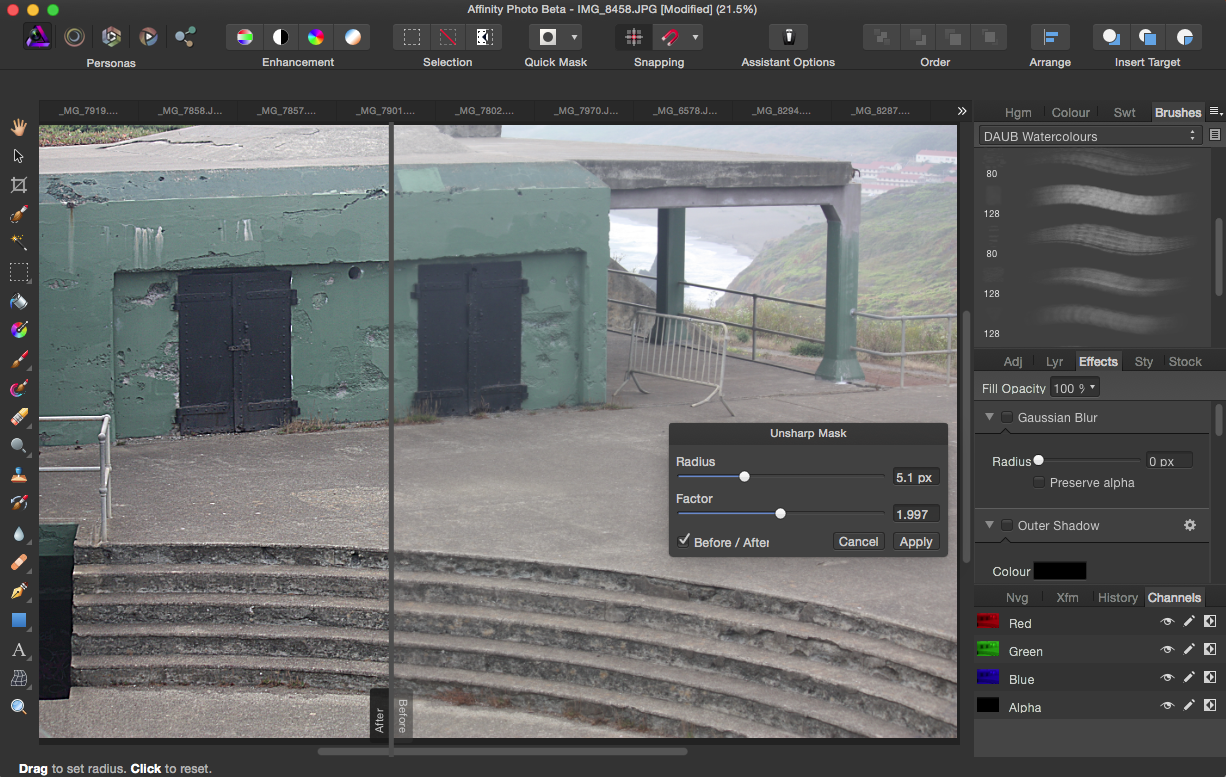The height and width of the screenshot is (777, 1226).
Task: Uncheck Before / After in Unsharp Mask
Action: (684, 541)
